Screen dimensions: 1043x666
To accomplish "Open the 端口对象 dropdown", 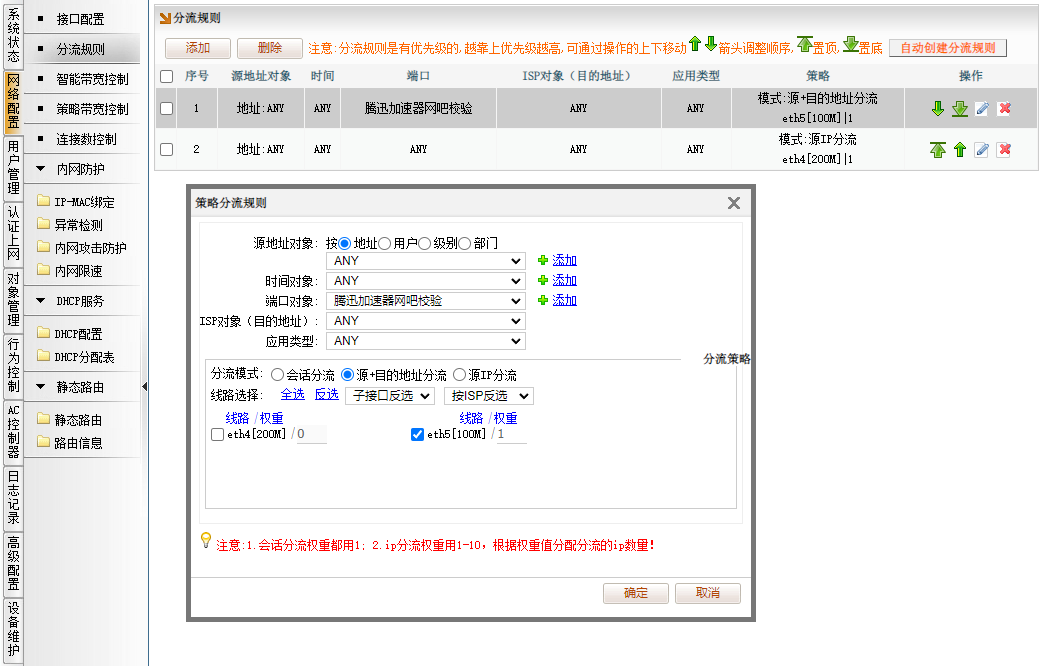I will tap(427, 301).
